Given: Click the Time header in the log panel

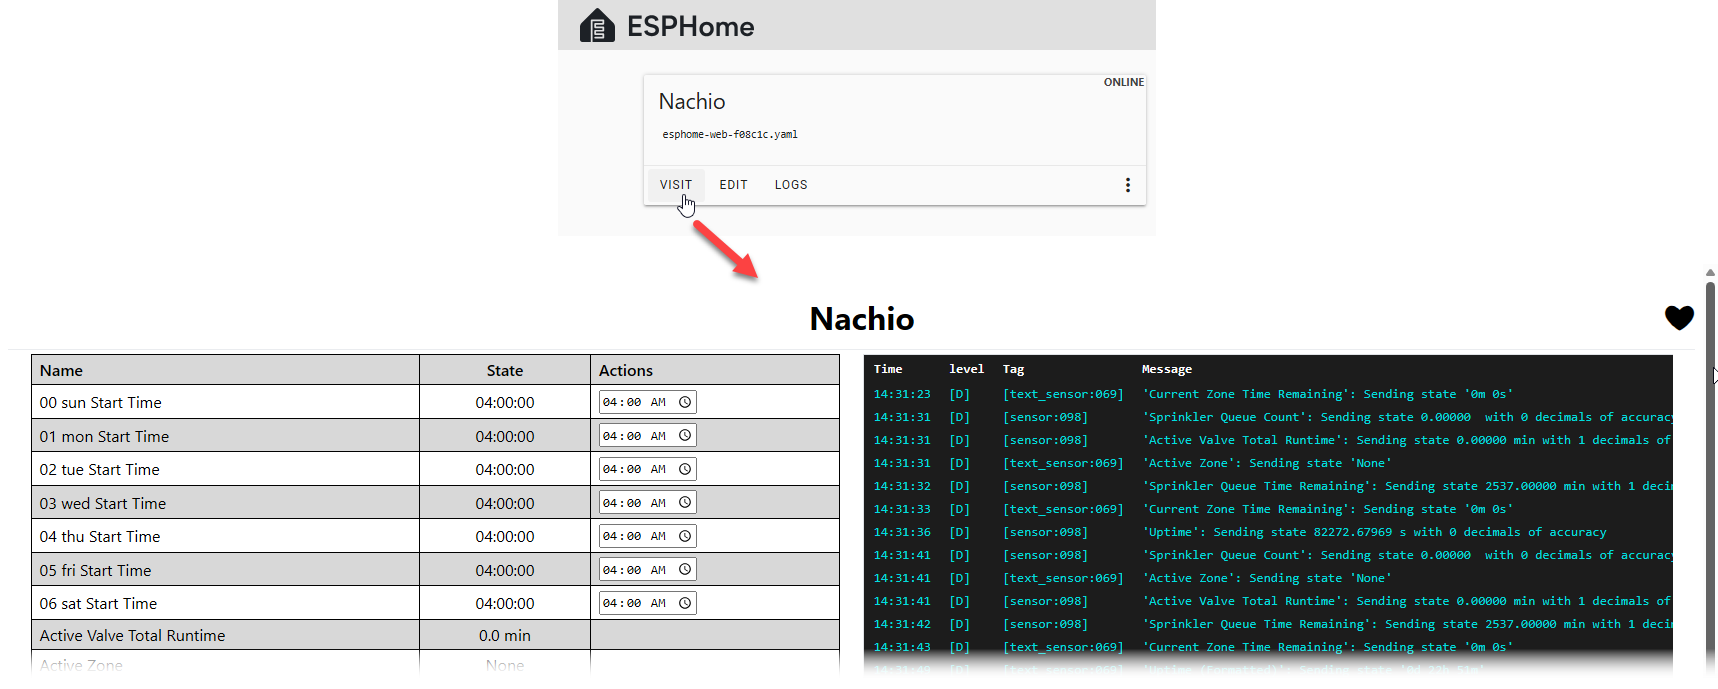Looking at the screenshot, I should tap(888, 369).
